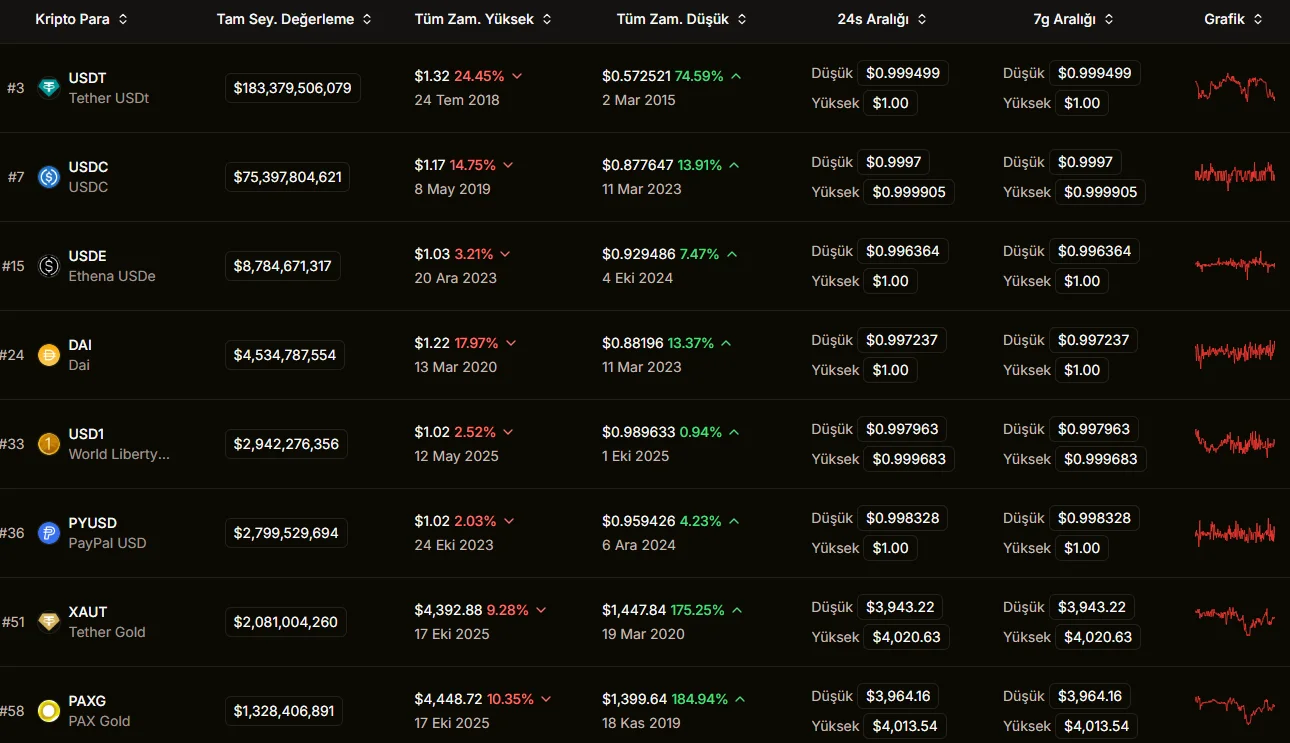Click the Ethena USDe coin icon
The height and width of the screenshot is (743, 1290).
point(48,266)
